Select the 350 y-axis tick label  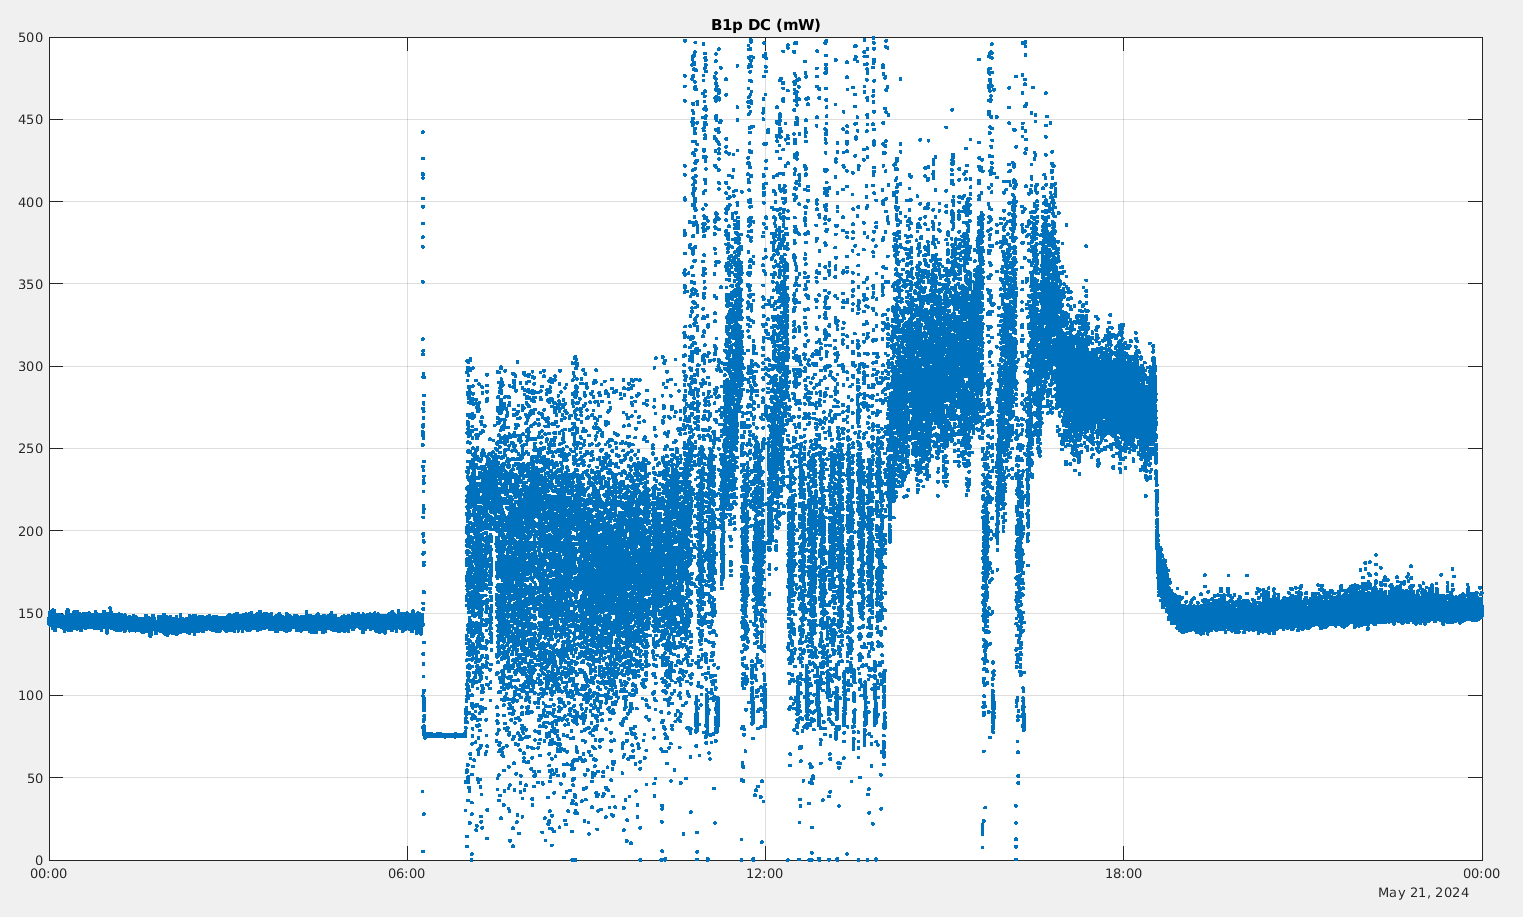[31, 284]
